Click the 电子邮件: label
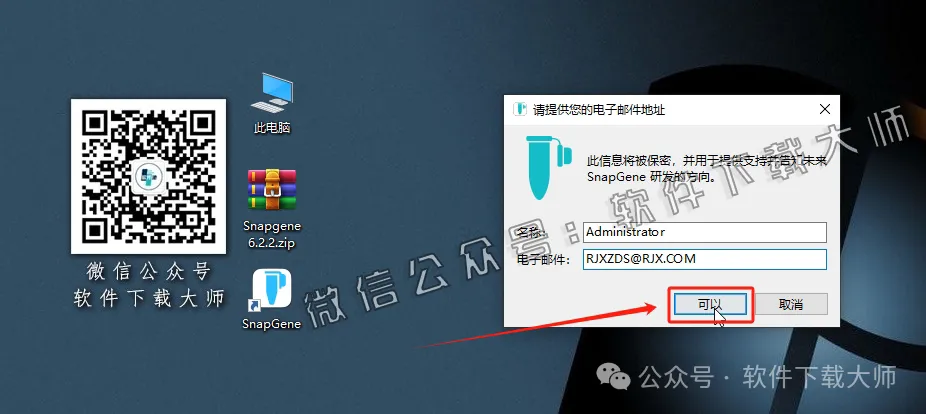Image resolution: width=926 pixels, height=414 pixels. [544, 260]
